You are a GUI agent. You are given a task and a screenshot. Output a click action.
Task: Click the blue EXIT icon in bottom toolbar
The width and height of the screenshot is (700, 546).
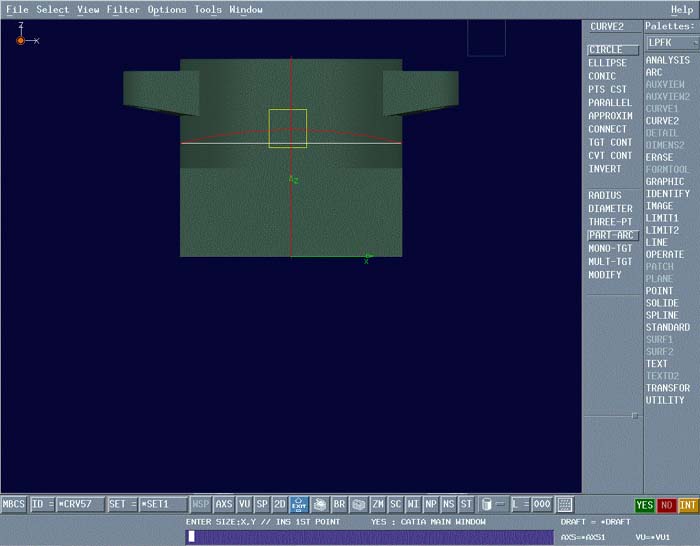[299, 505]
